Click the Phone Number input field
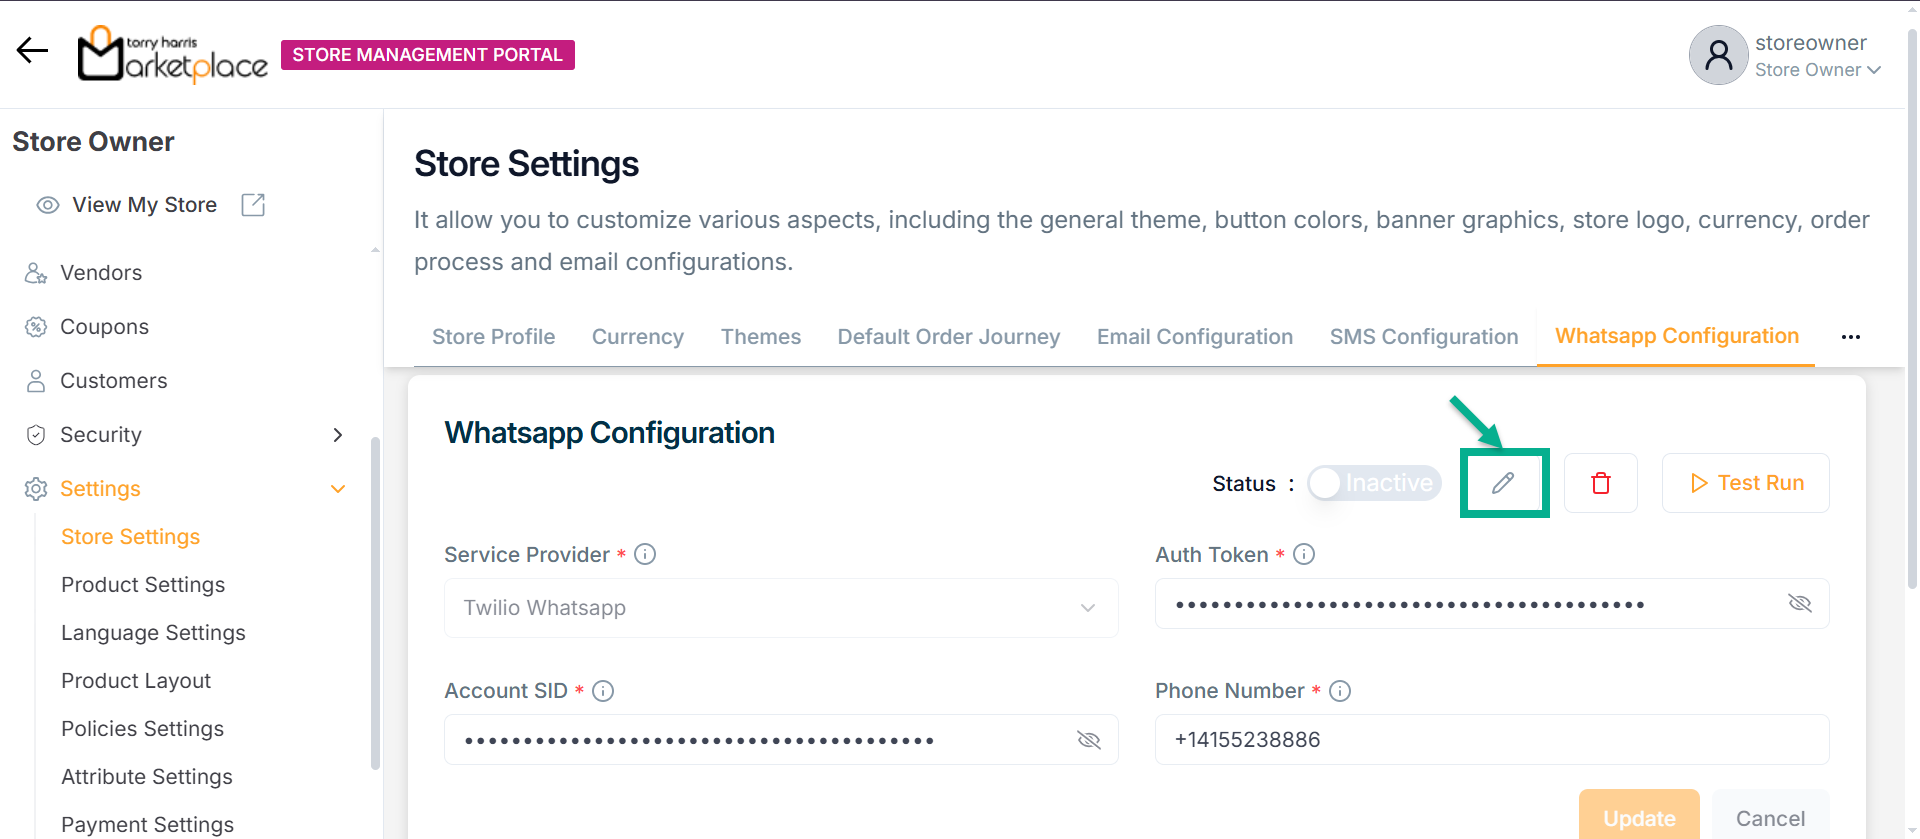This screenshot has height=839, width=1920. click(x=1490, y=740)
